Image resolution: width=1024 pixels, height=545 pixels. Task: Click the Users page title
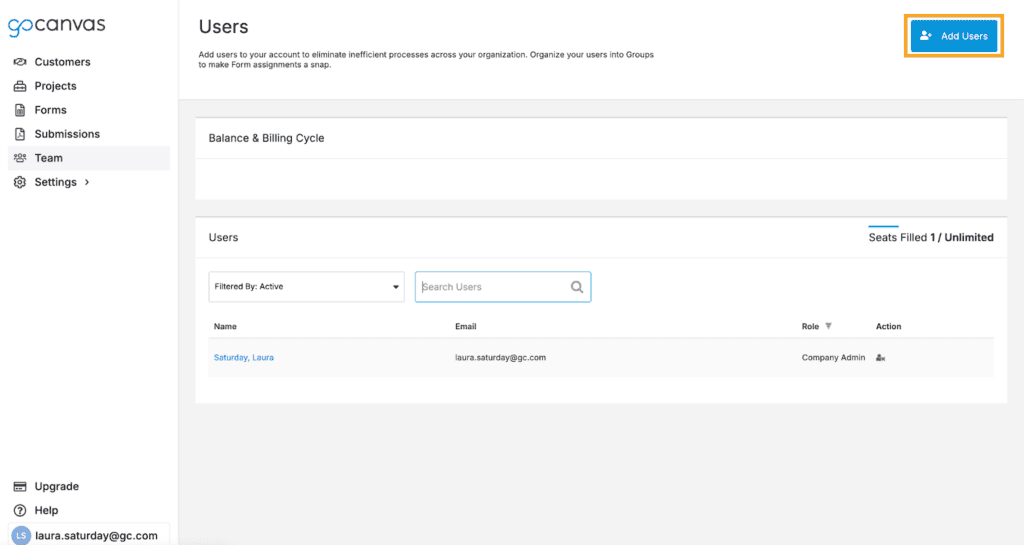click(223, 27)
